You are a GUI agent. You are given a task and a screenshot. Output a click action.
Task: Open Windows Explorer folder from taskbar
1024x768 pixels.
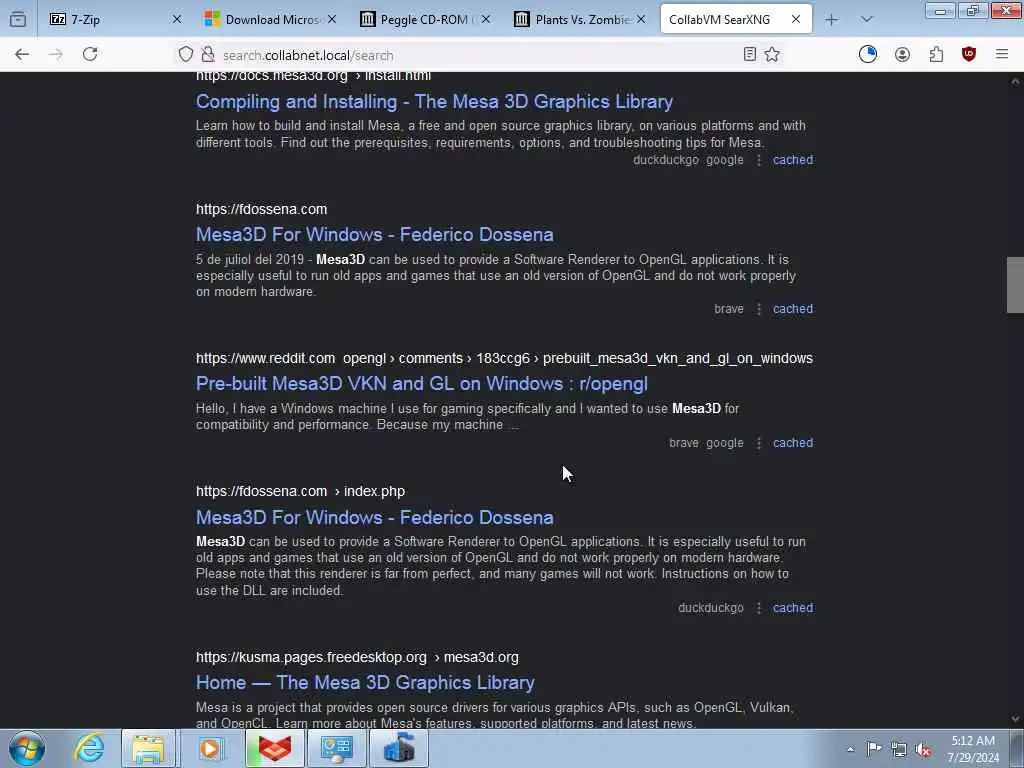coord(148,748)
